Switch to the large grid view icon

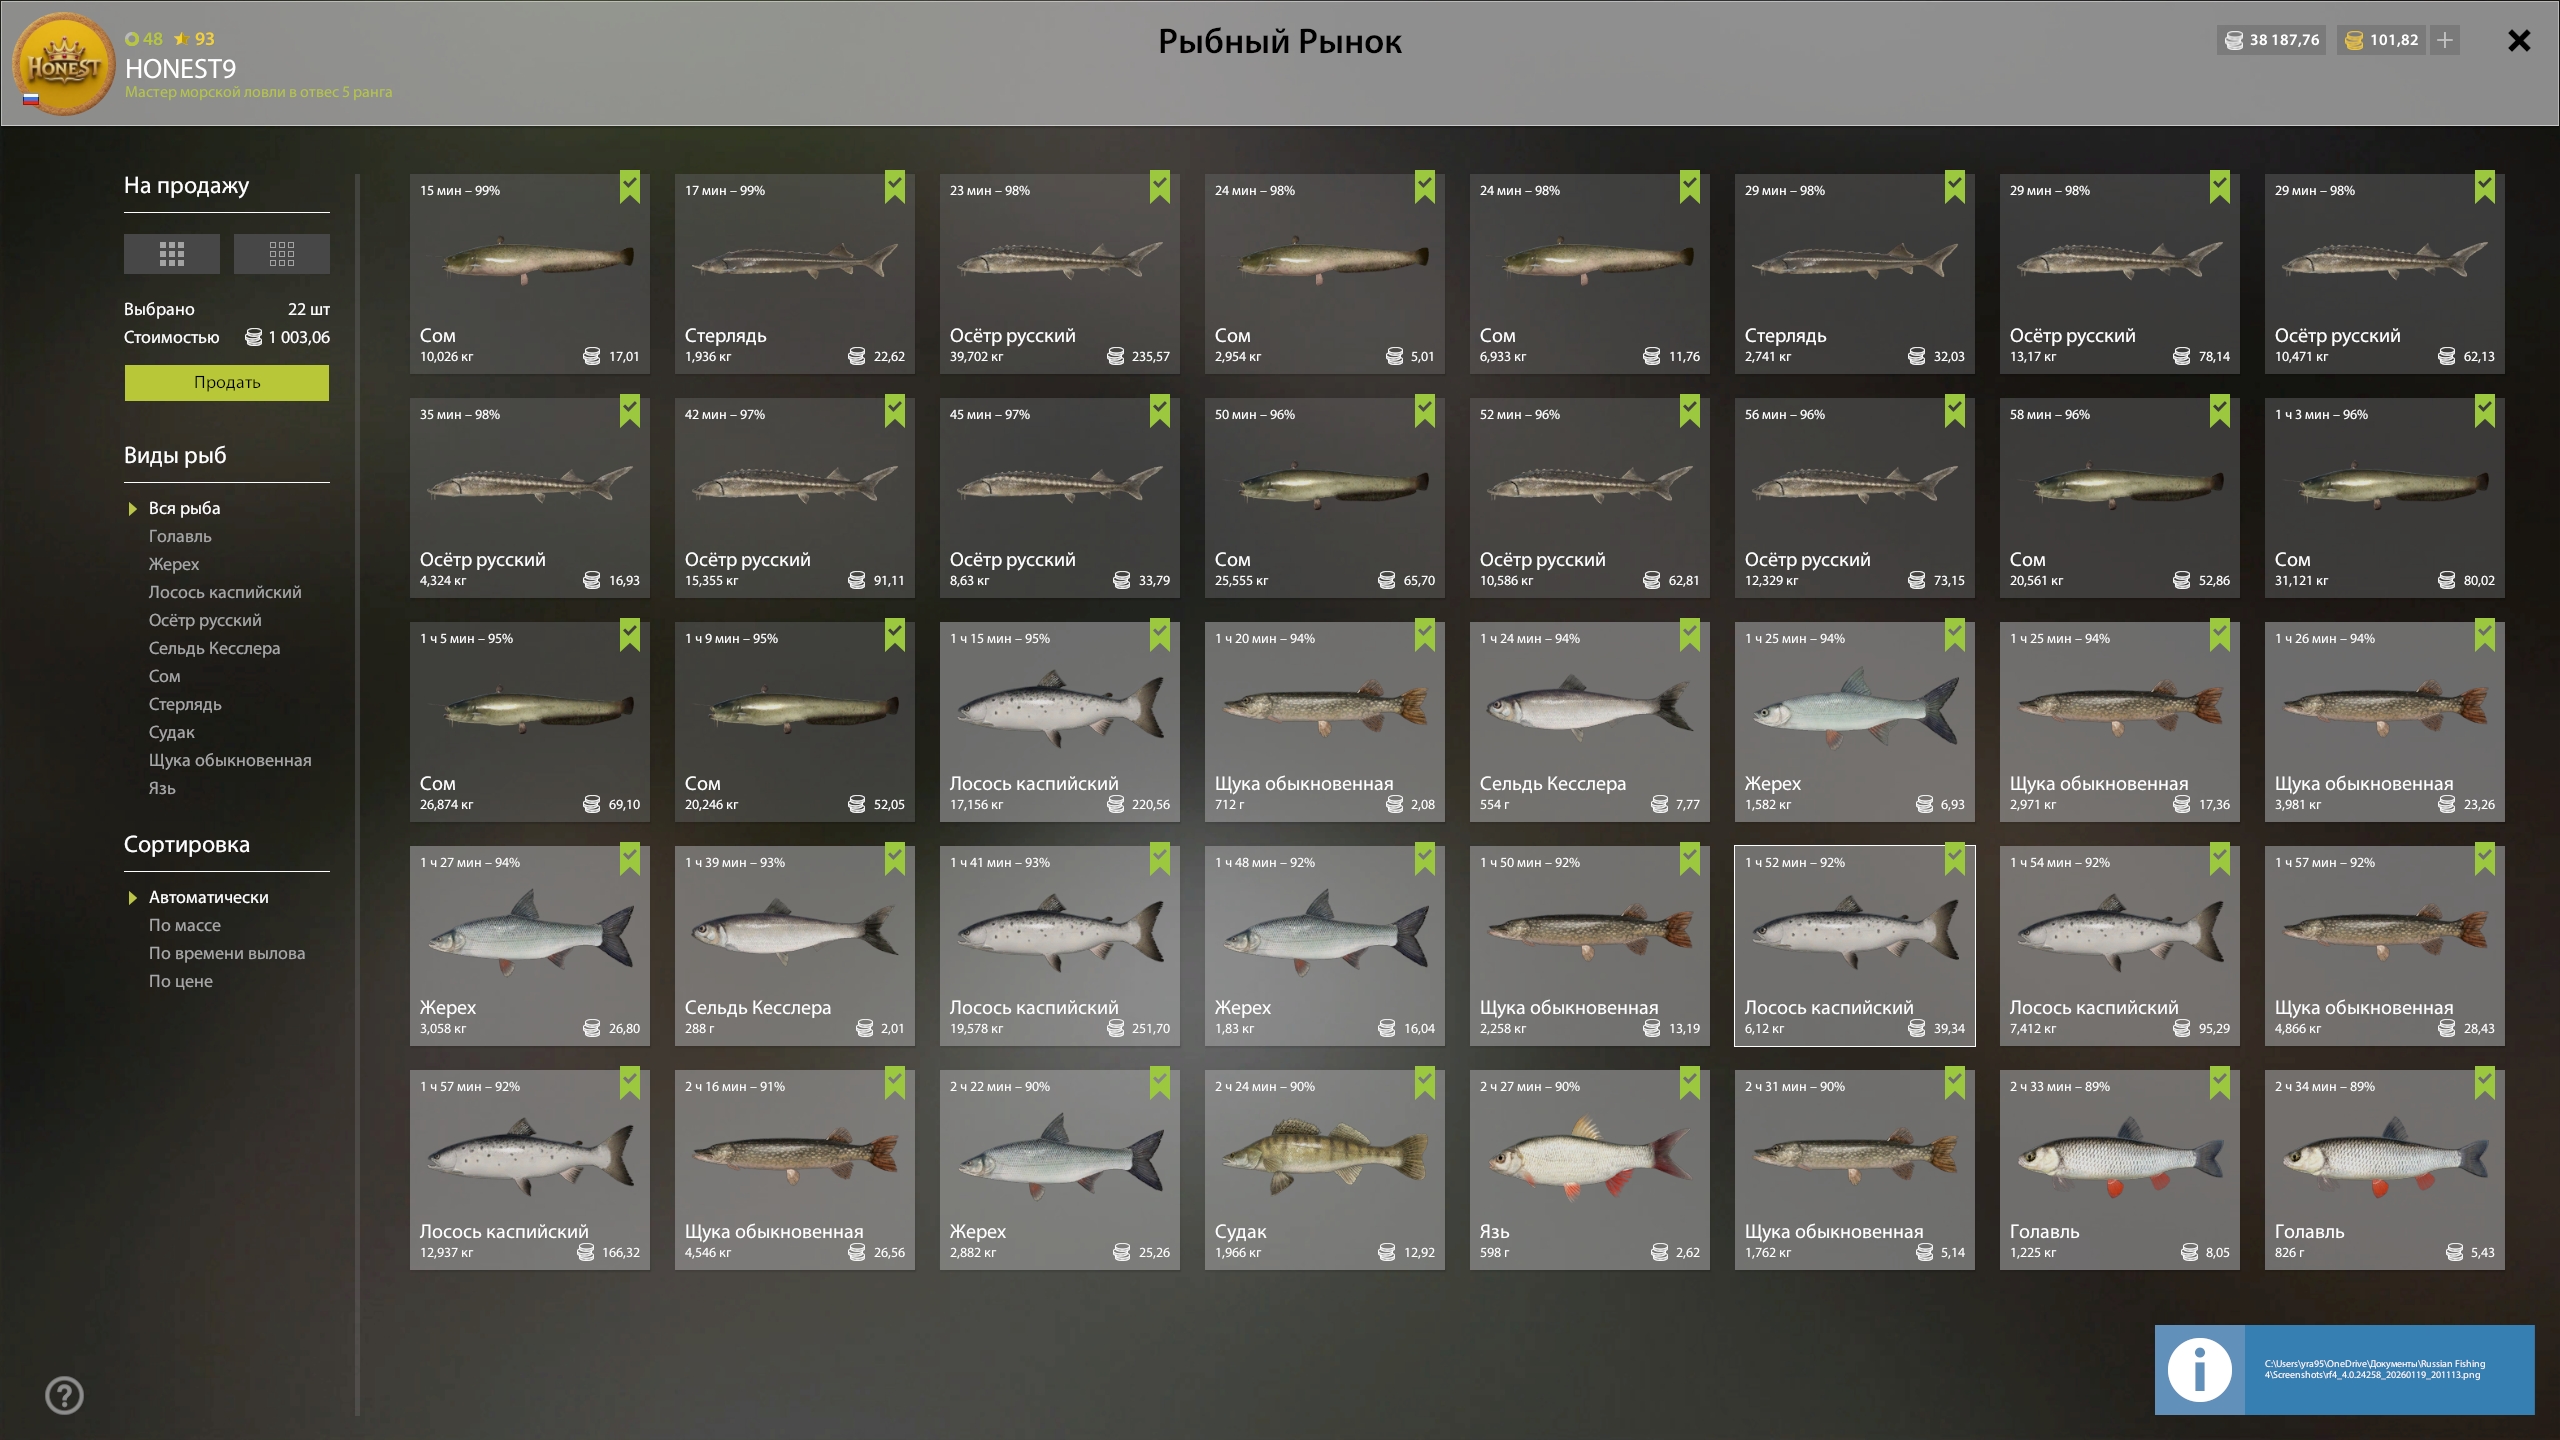[171, 254]
